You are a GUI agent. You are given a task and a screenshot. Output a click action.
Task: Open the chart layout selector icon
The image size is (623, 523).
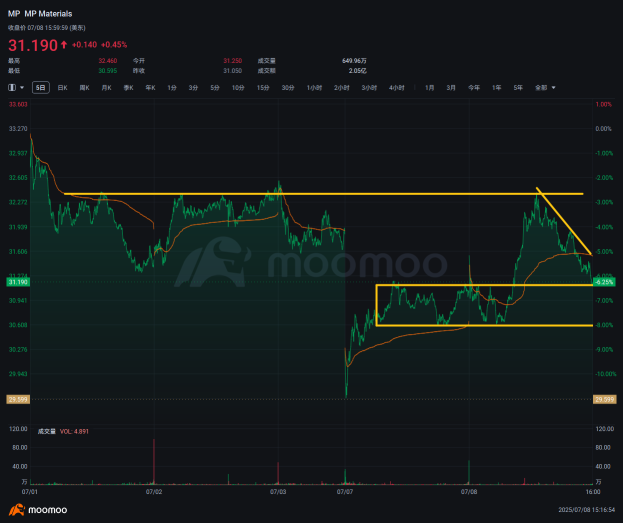pyautogui.click(x=12, y=87)
